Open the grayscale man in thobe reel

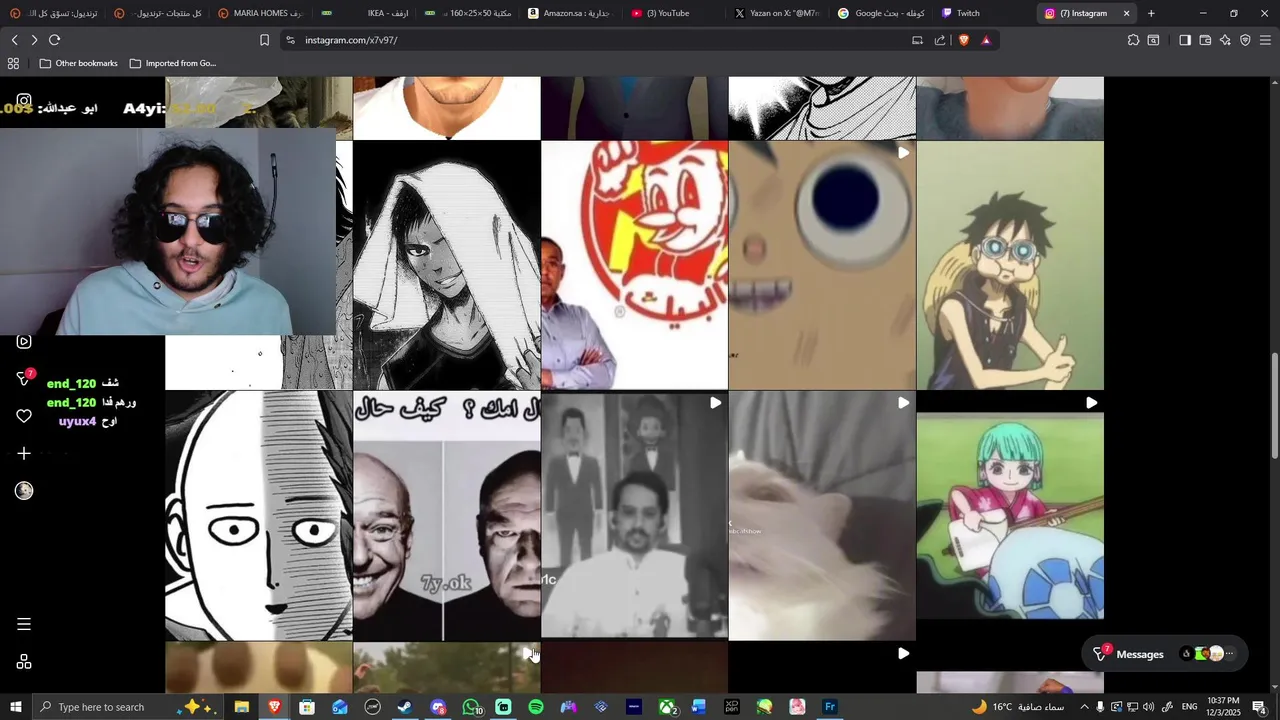(634, 515)
